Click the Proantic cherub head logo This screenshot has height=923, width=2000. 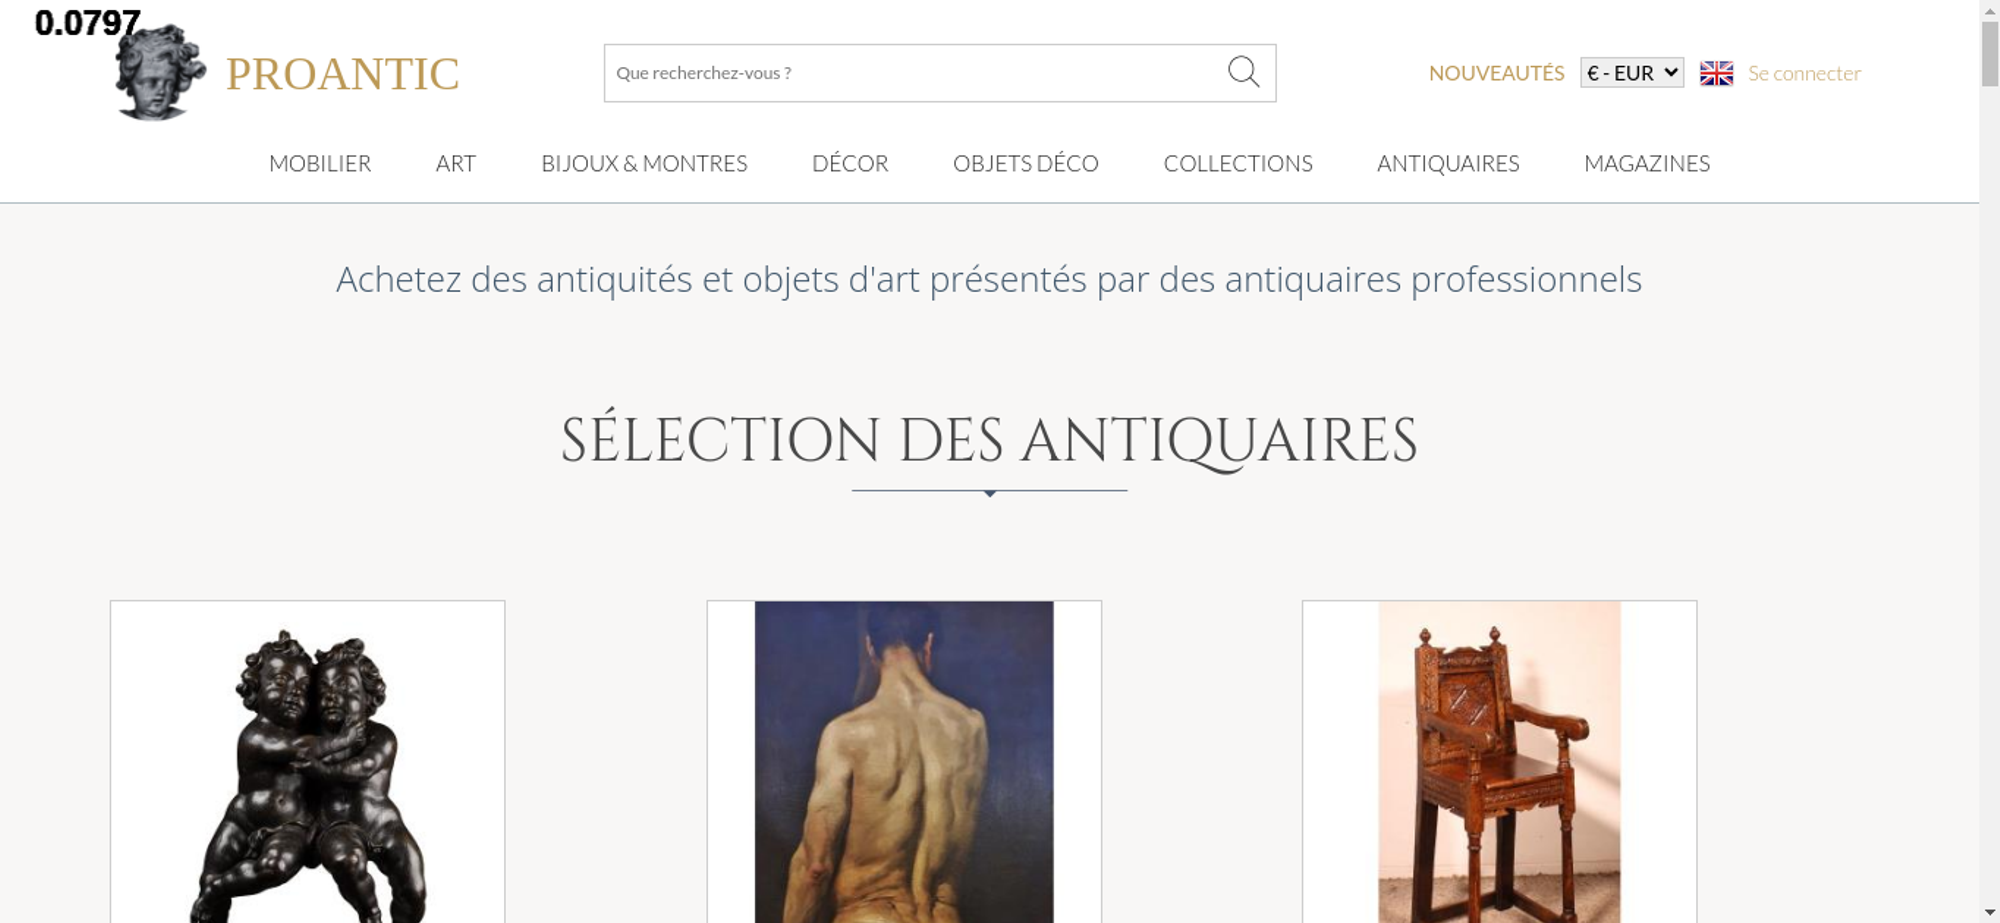(160, 72)
